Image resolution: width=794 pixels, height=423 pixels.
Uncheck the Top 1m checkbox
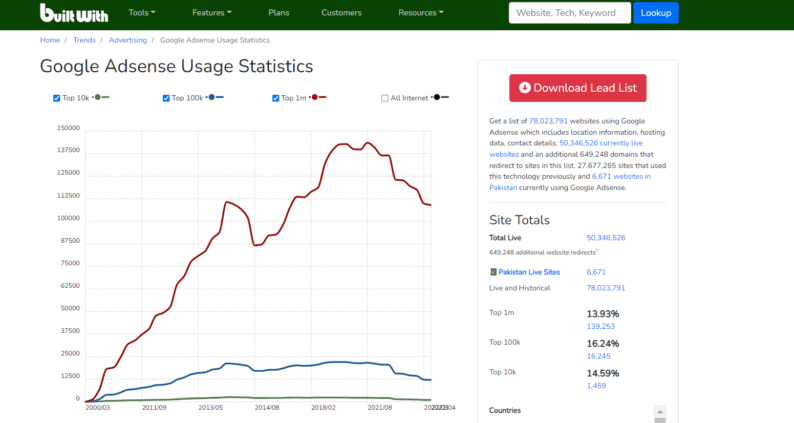pyautogui.click(x=275, y=98)
